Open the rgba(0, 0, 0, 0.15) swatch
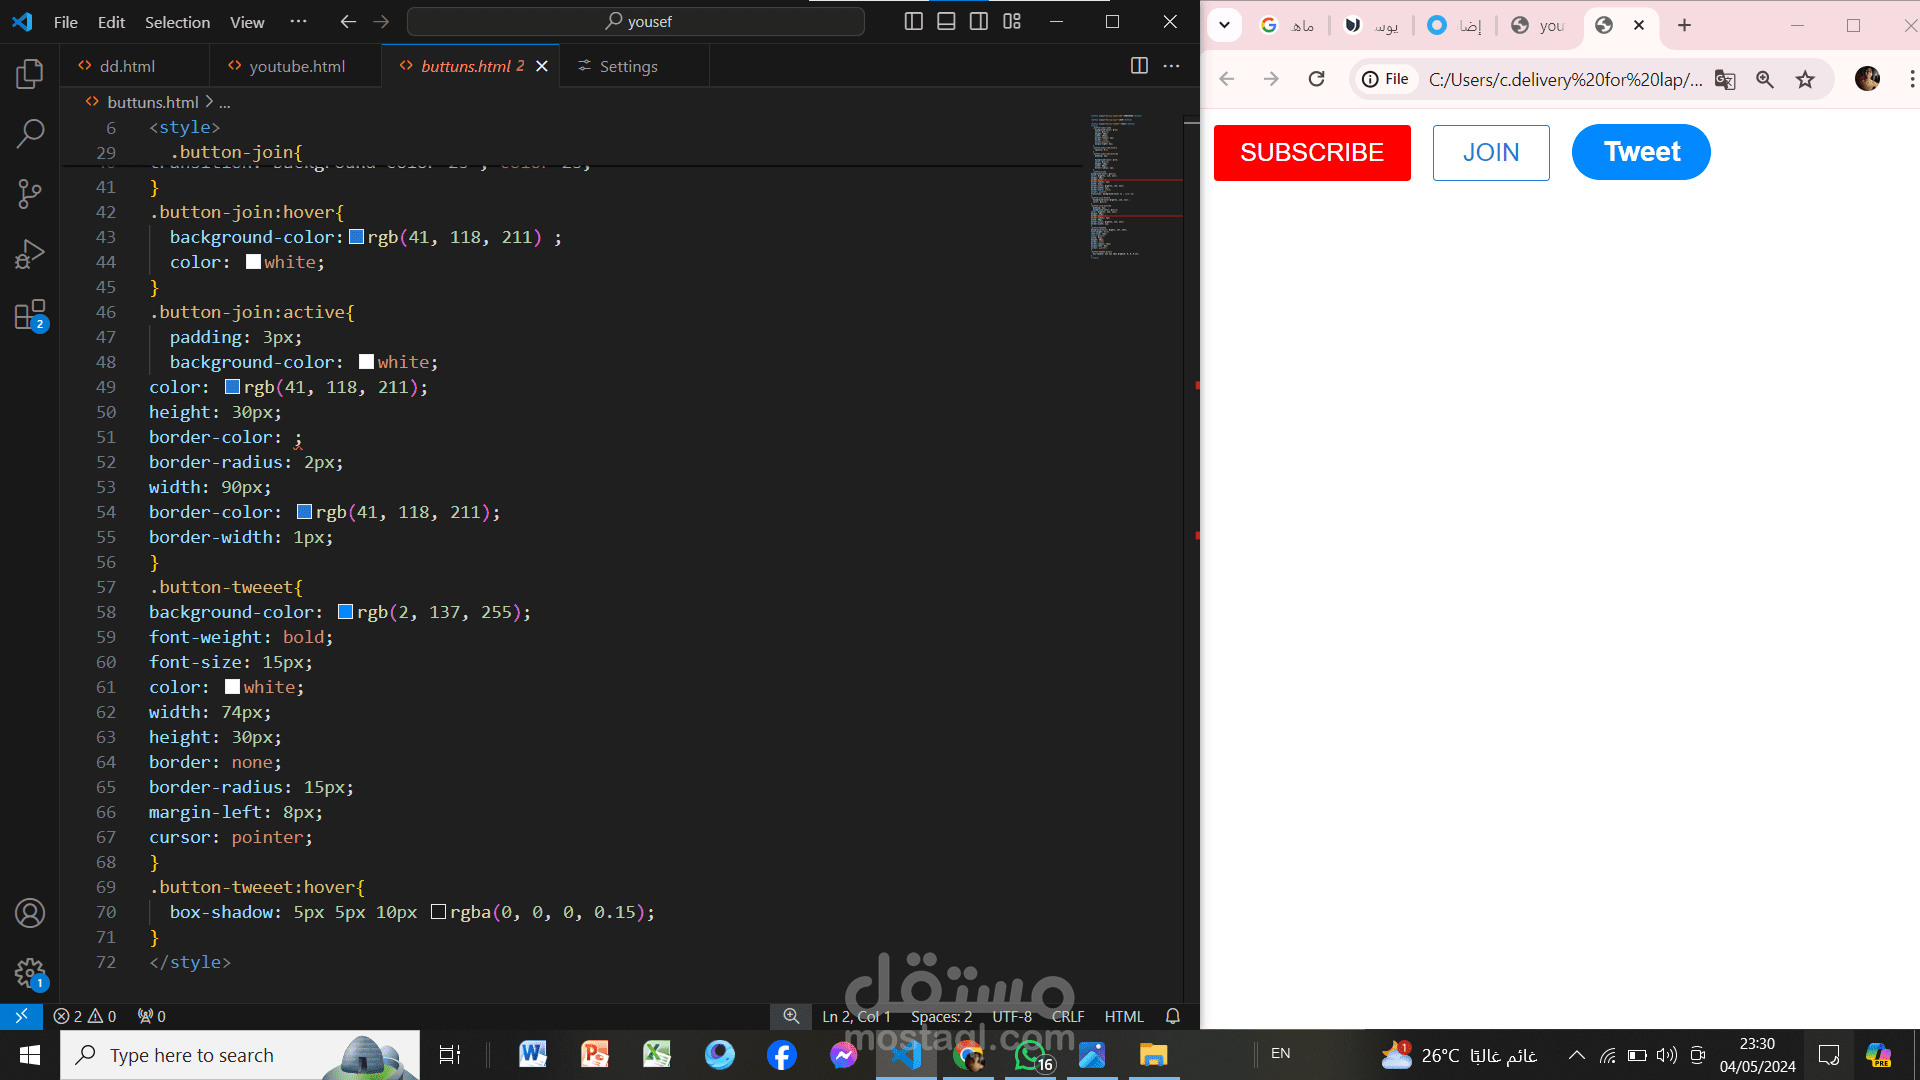The image size is (1920, 1080). click(x=438, y=912)
